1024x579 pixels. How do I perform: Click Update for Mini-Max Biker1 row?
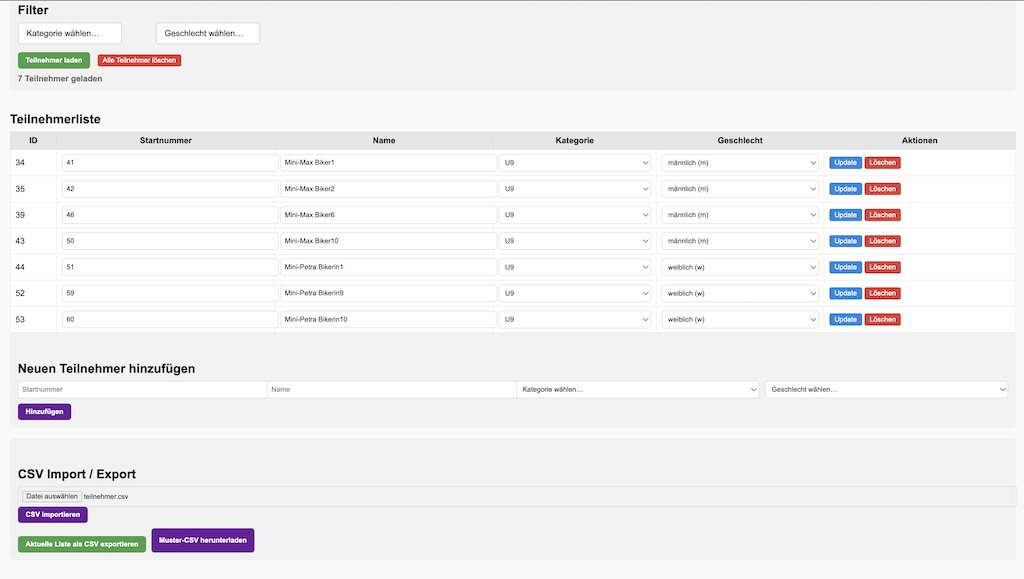[845, 163]
